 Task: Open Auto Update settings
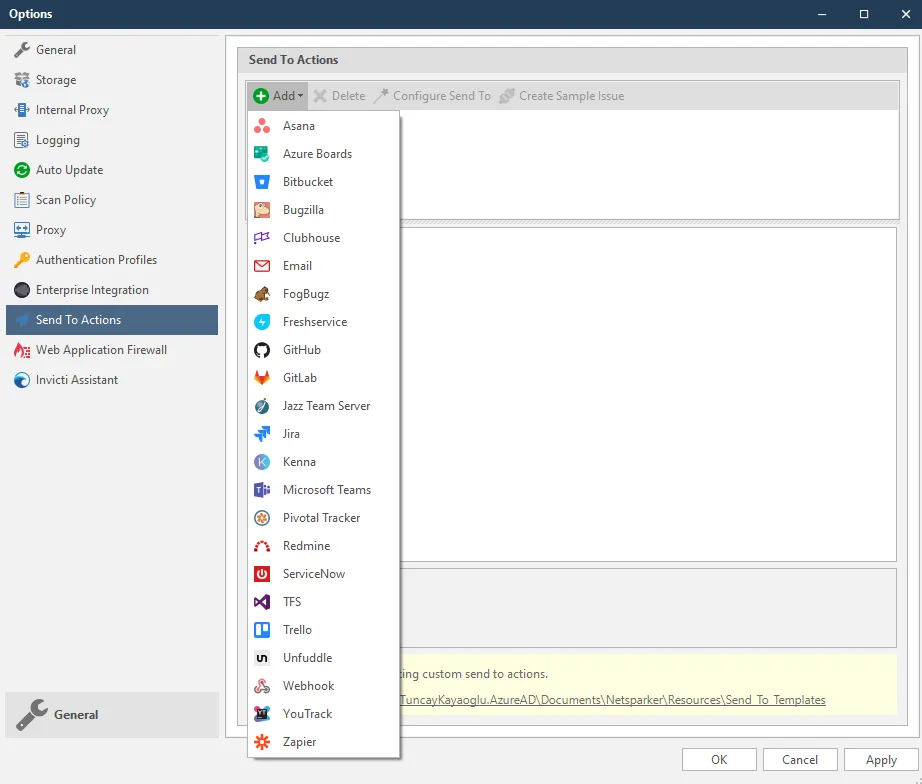[112, 170]
